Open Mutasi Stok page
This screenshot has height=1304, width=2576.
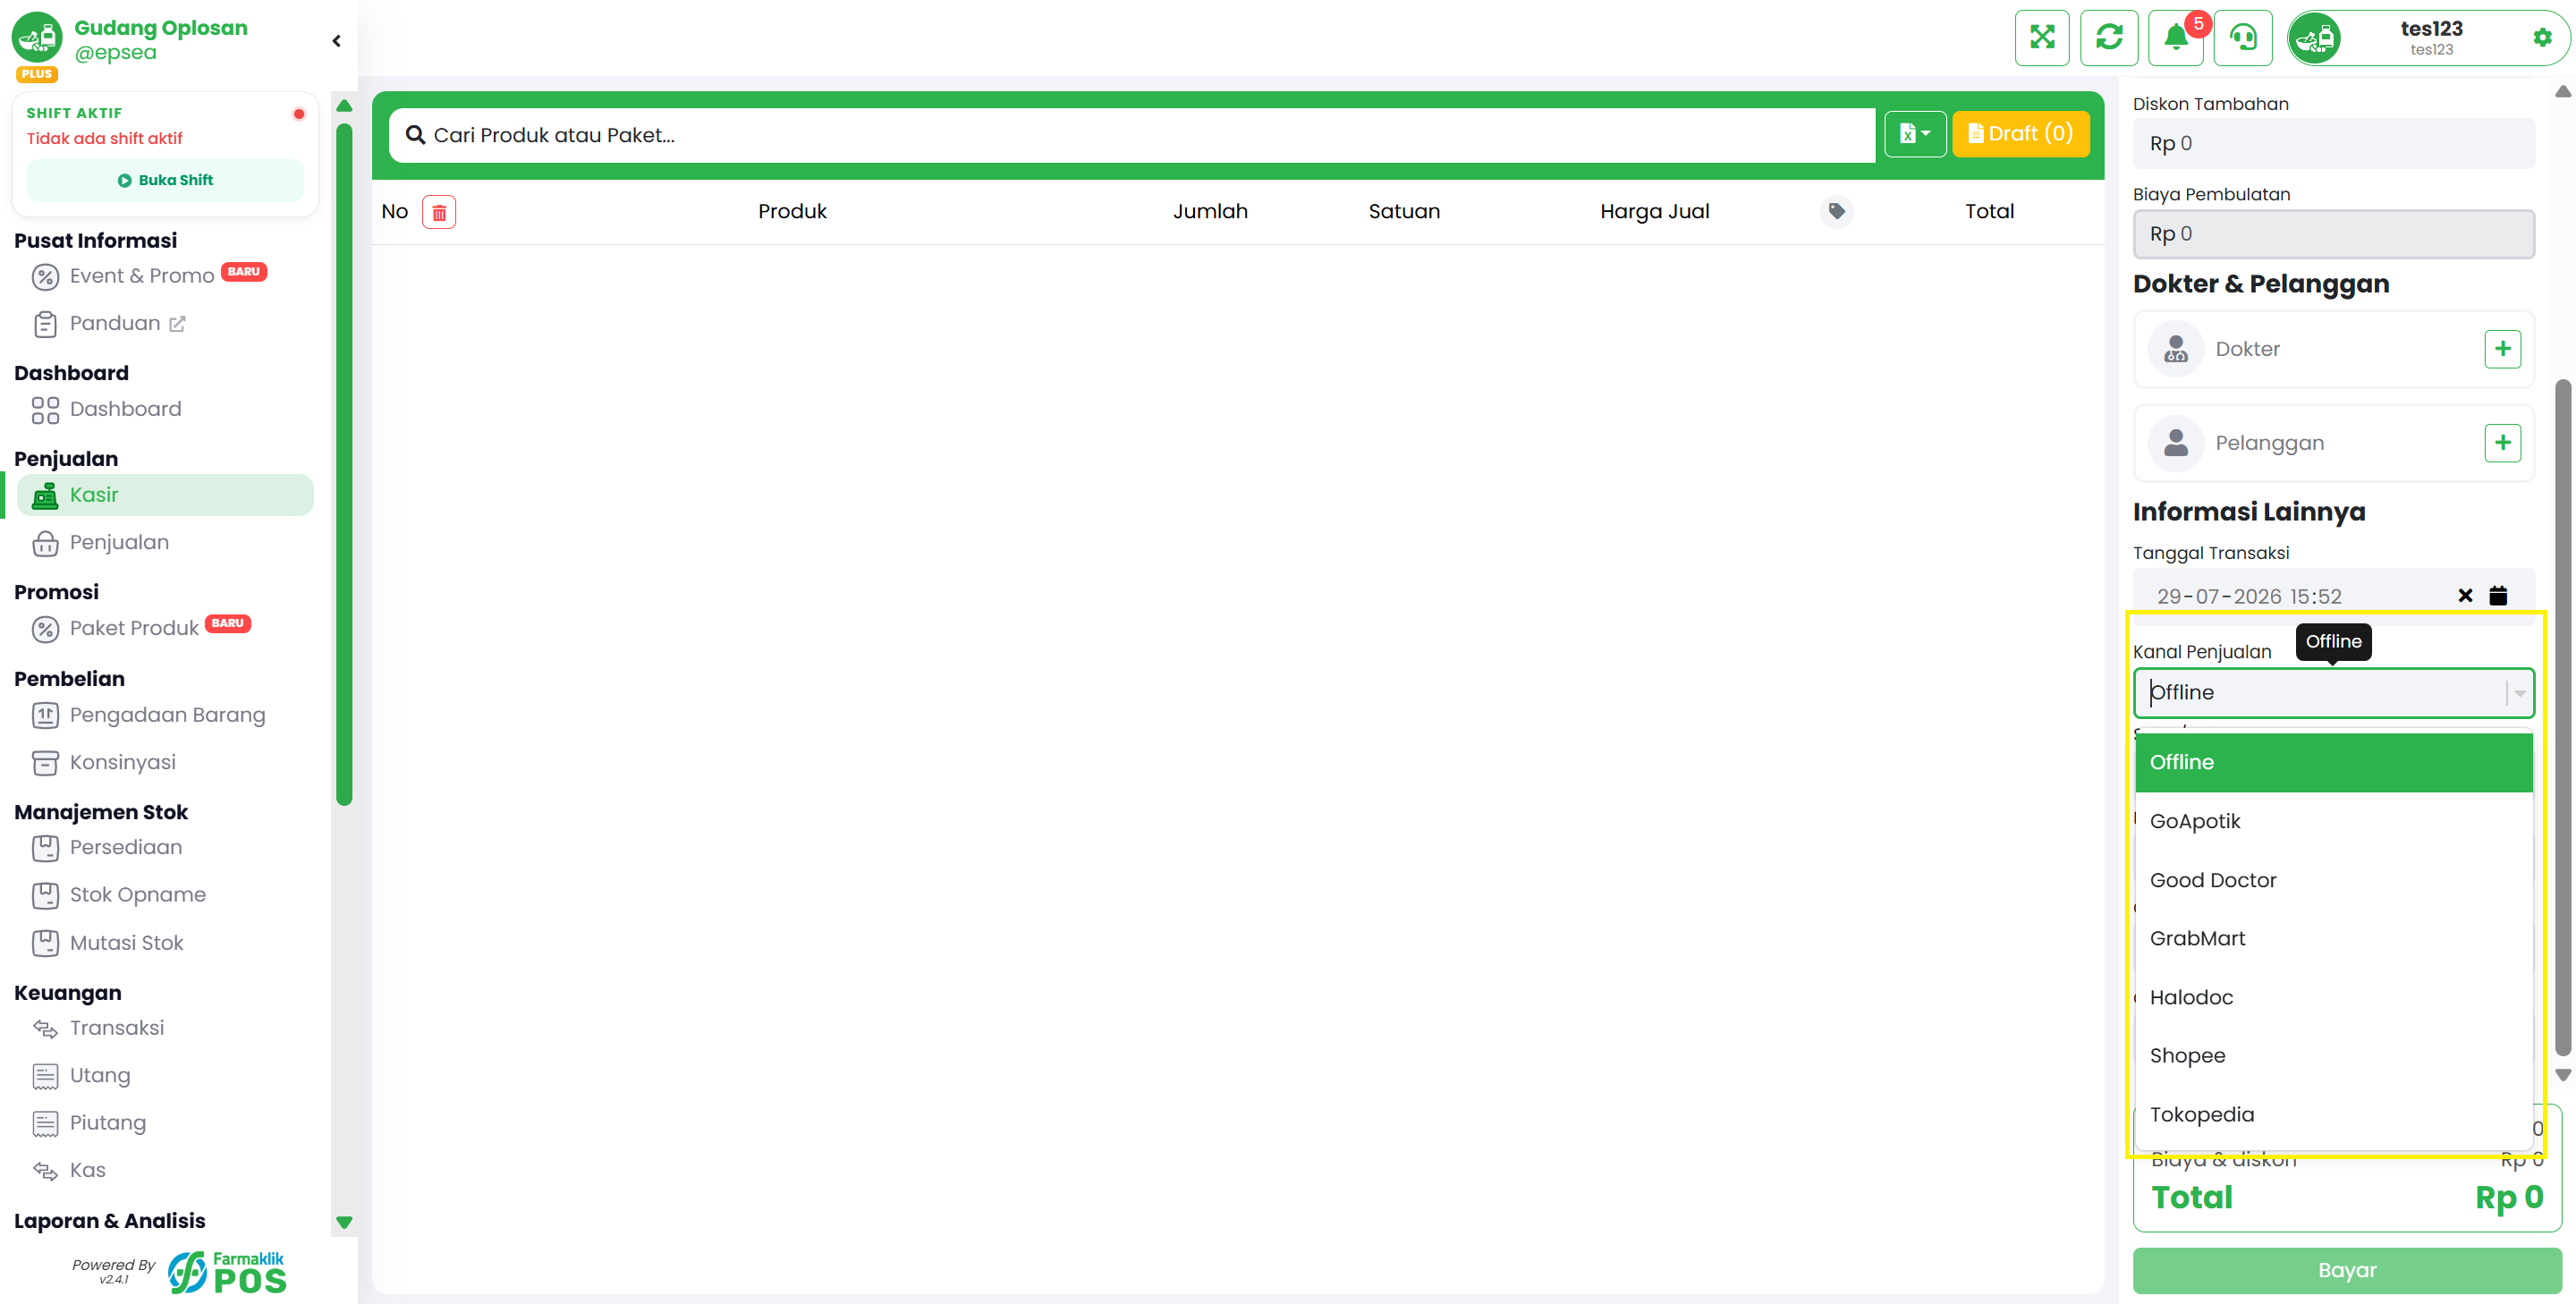165,943
